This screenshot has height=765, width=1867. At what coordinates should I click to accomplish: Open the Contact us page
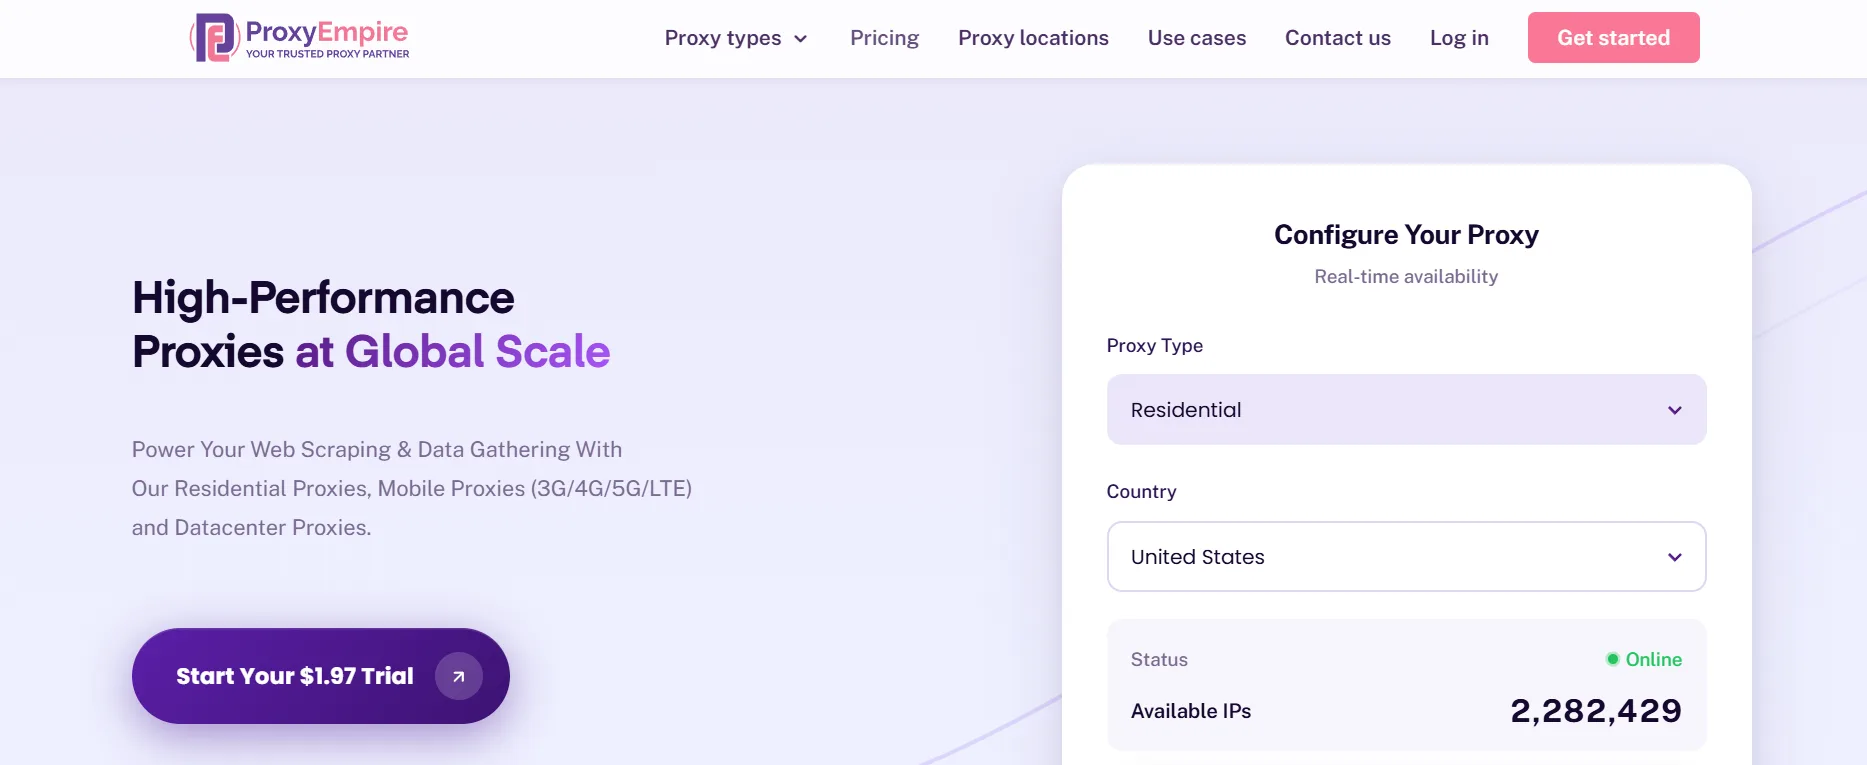click(x=1337, y=38)
